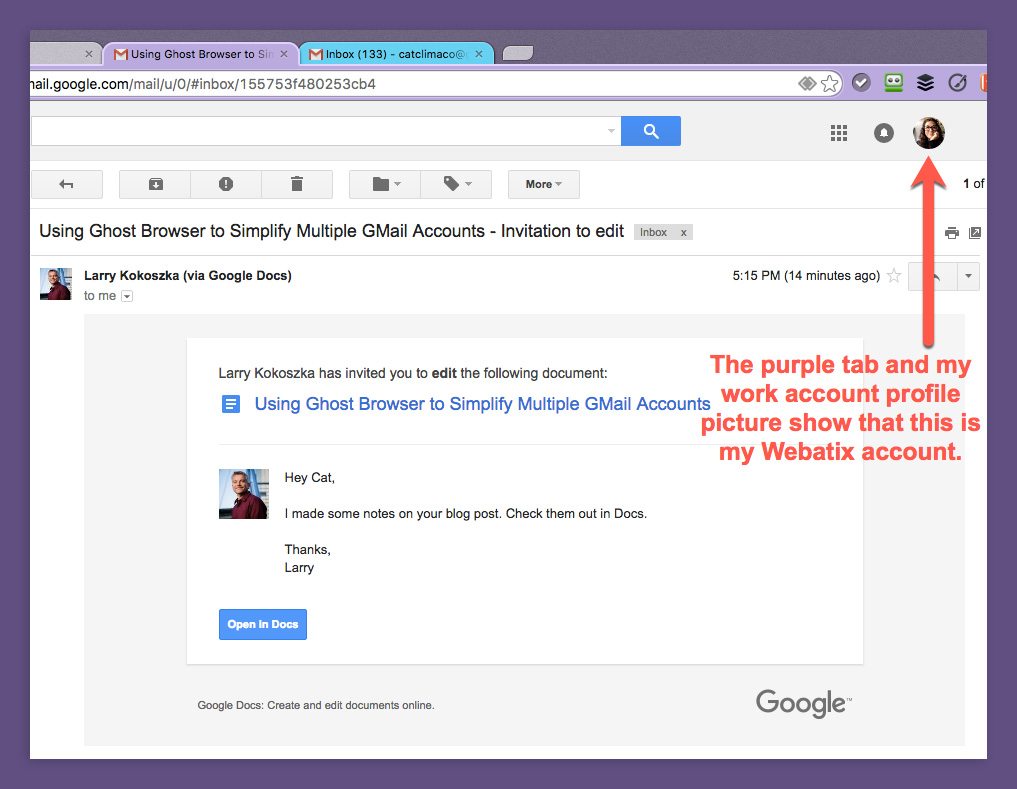Click the checkmark extension icon
The width and height of the screenshot is (1017, 789).
coord(861,82)
